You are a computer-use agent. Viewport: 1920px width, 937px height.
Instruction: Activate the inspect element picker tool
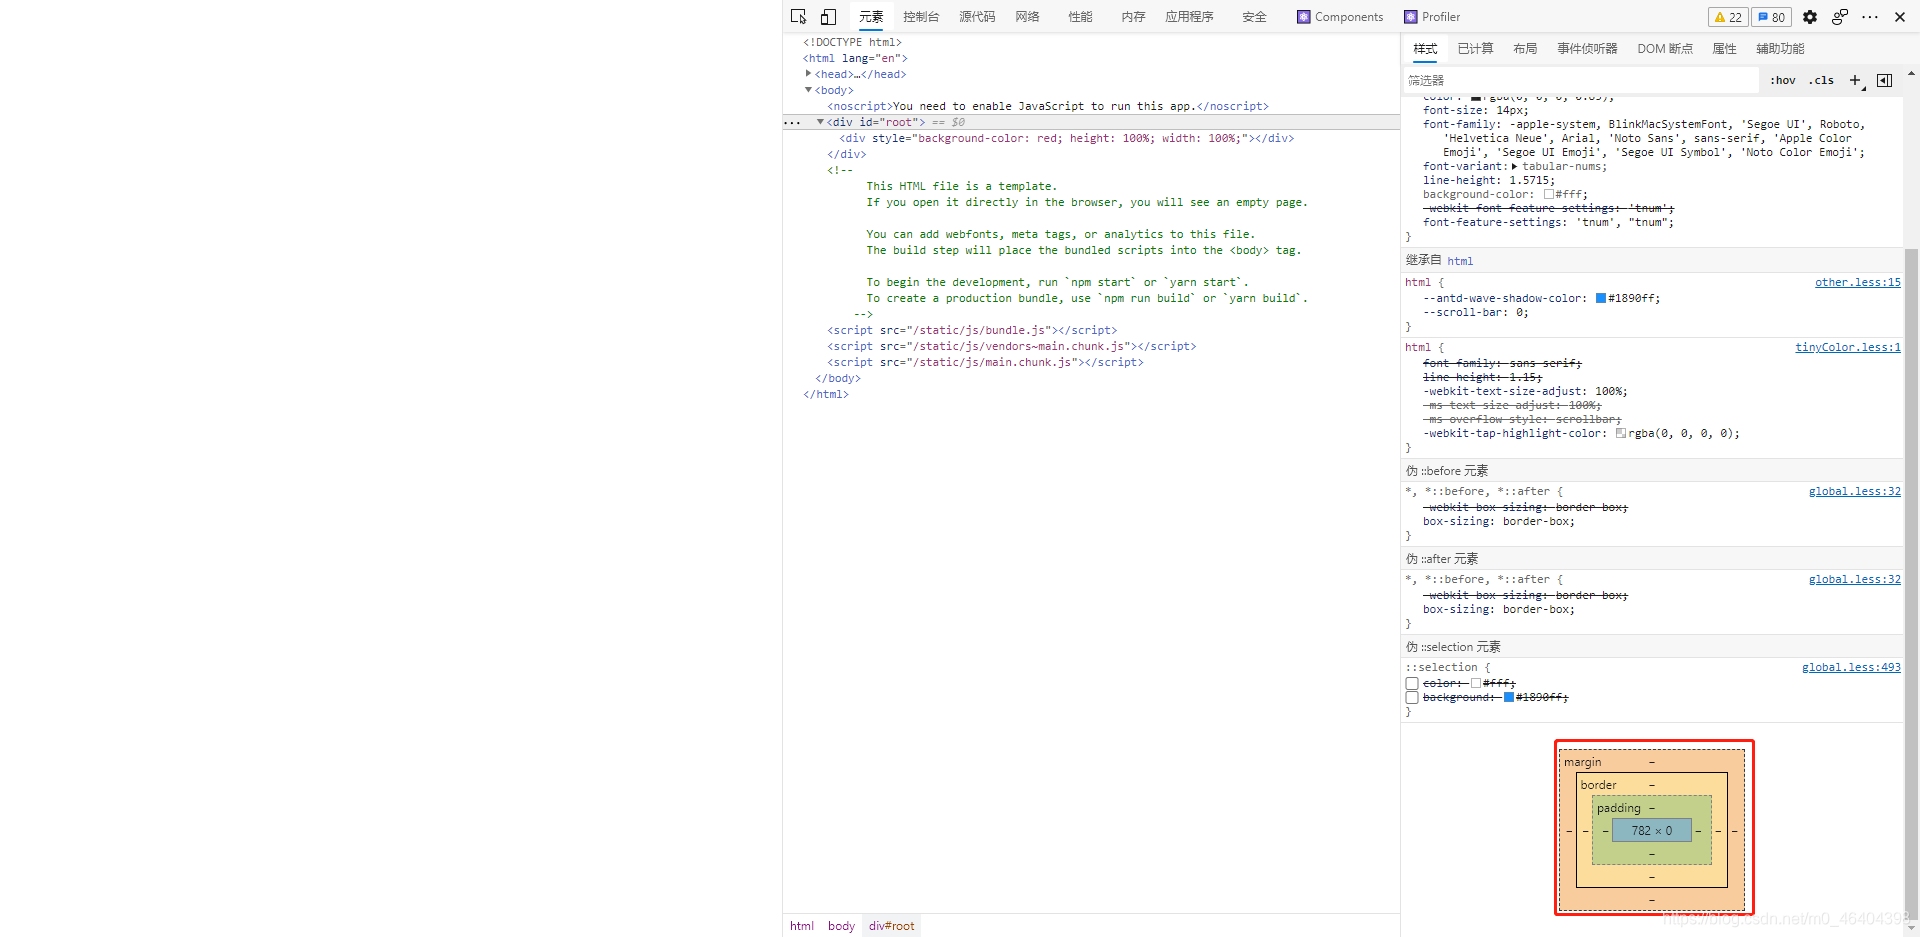click(x=798, y=17)
